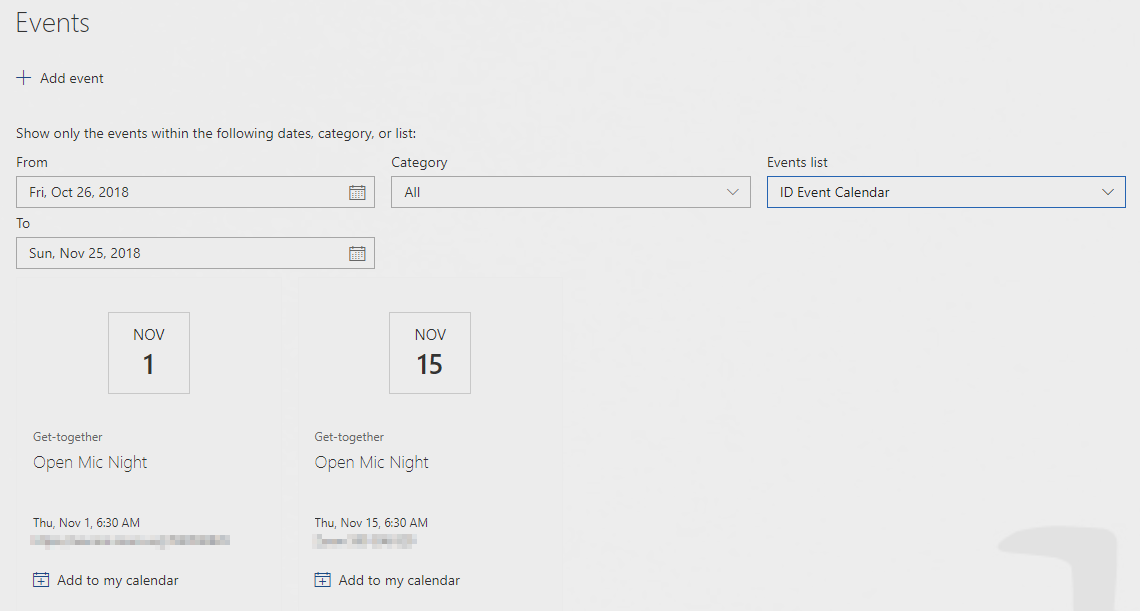Click the plus icon beside Add event
Viewport: 1140px width, 611px height.
point(23,77)
